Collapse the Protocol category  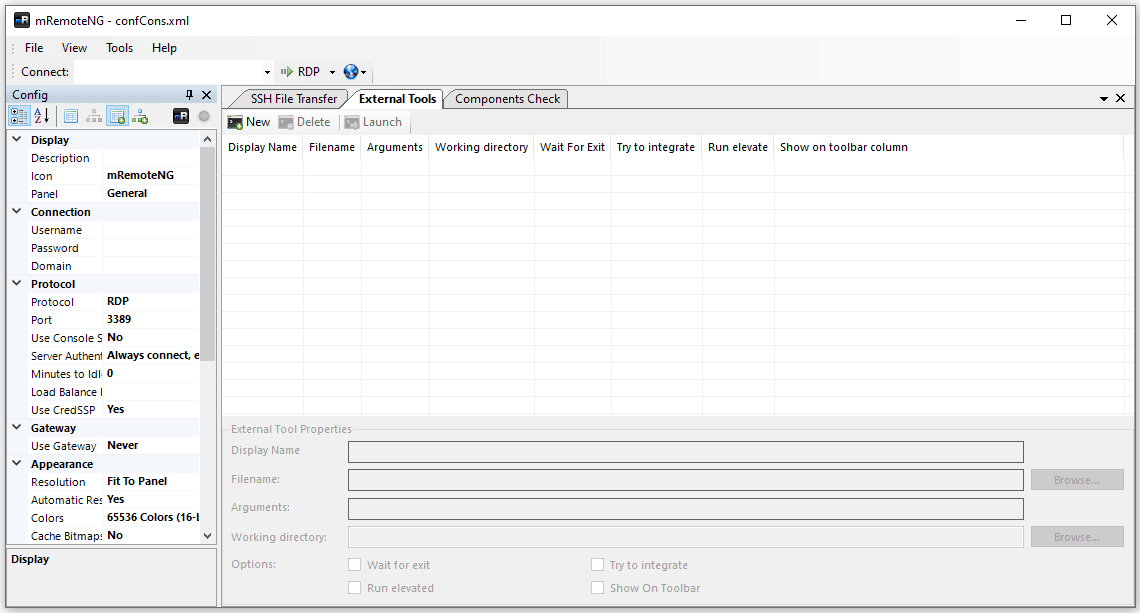click(x=17, y=283)
